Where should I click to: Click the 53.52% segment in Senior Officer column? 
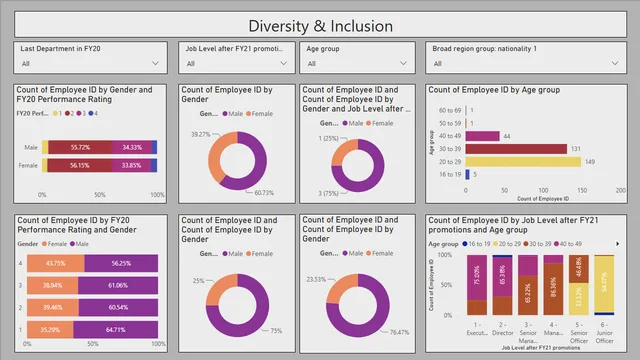point(579,299)
